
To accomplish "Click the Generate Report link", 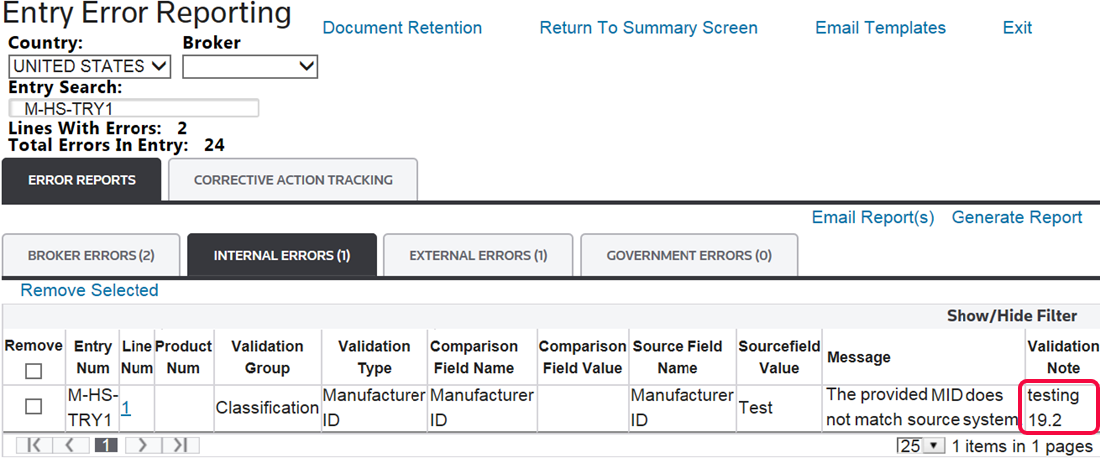I will (x=1017, y=217).
